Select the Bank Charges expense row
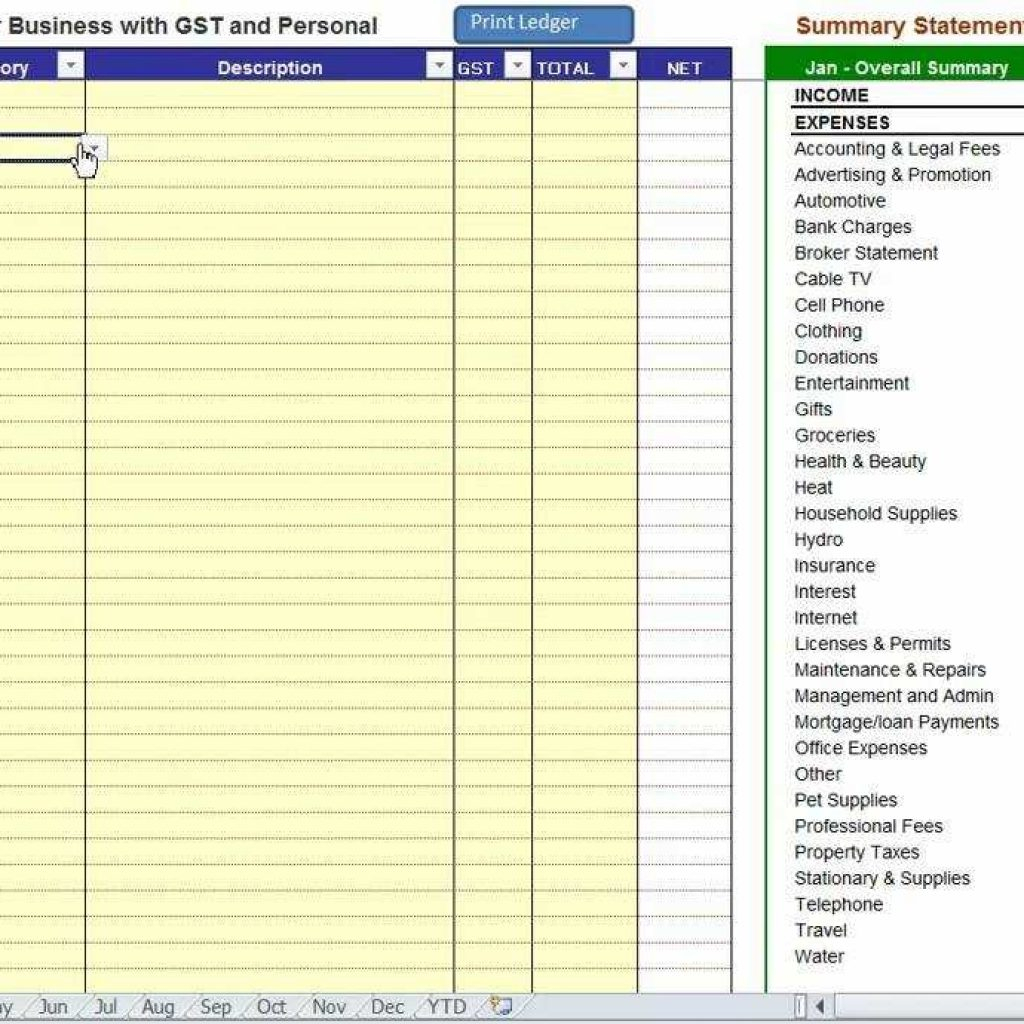1024x1024 pixels. pyautogui.click(x=852, y=227)
